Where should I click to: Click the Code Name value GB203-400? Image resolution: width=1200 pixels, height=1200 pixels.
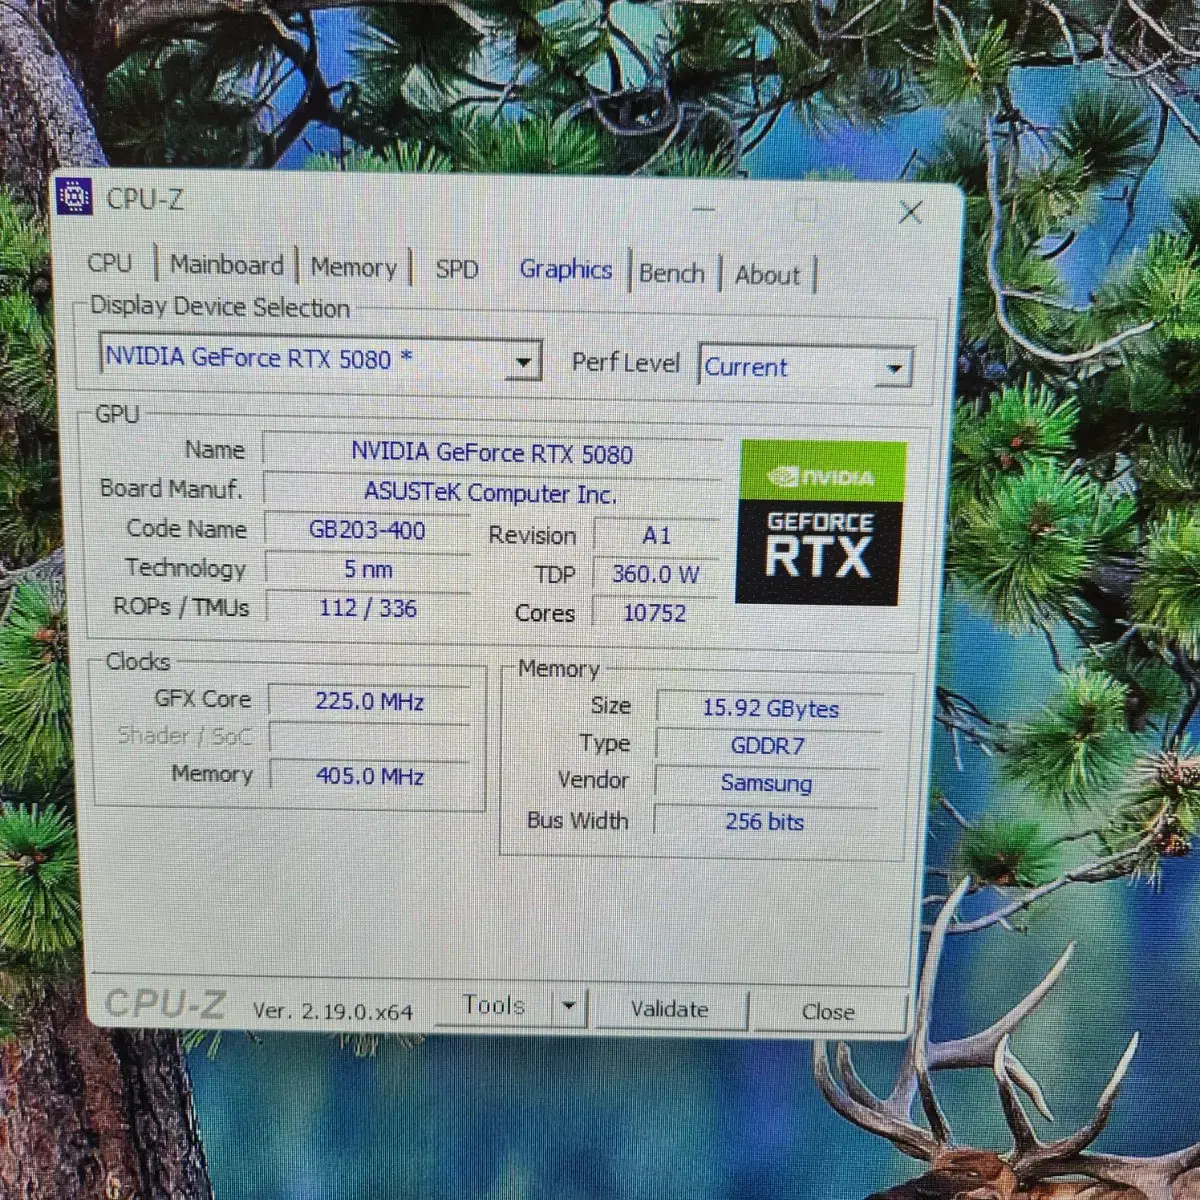(x=367, y=530)
